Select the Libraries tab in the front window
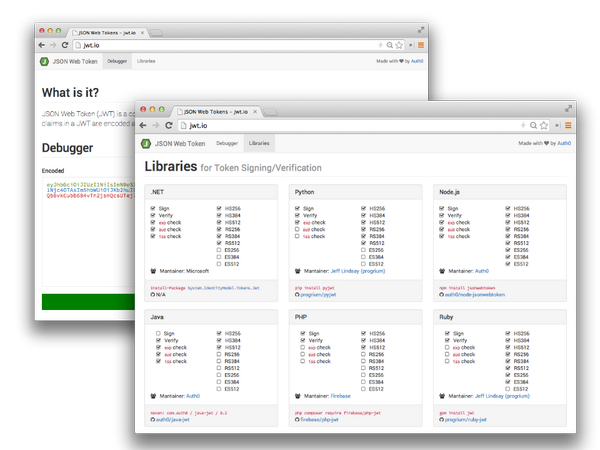Screen dimensions: 600x450 [259, 143]
